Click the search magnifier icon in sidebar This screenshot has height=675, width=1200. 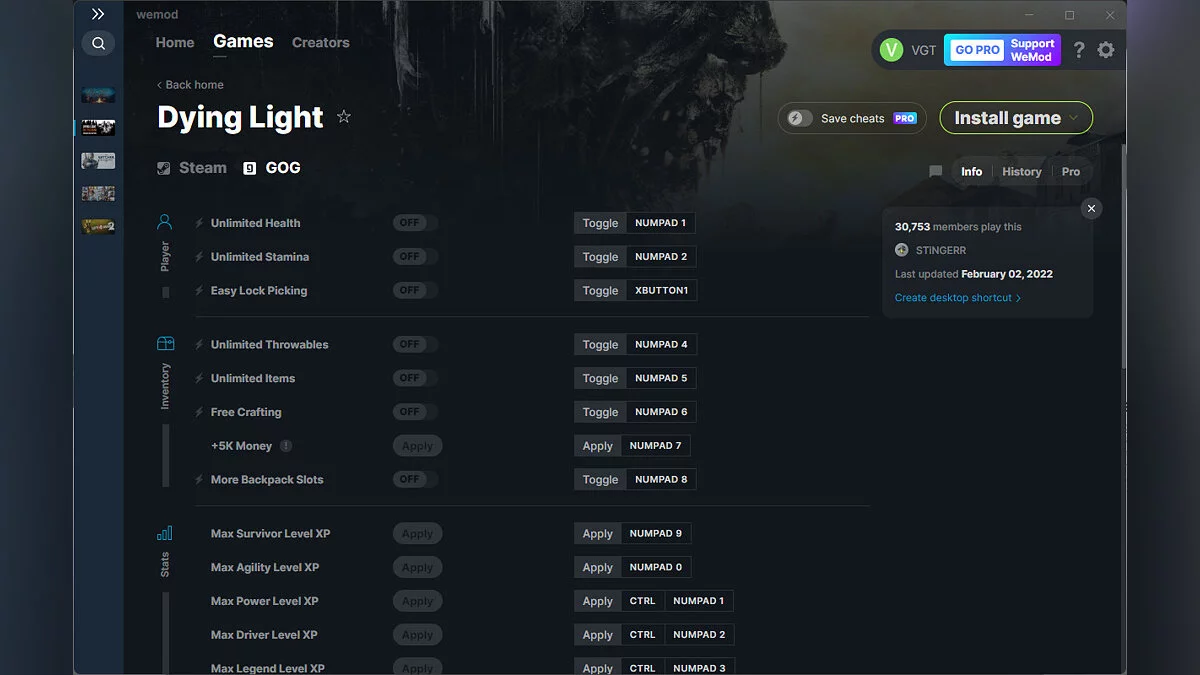(98, 43)
